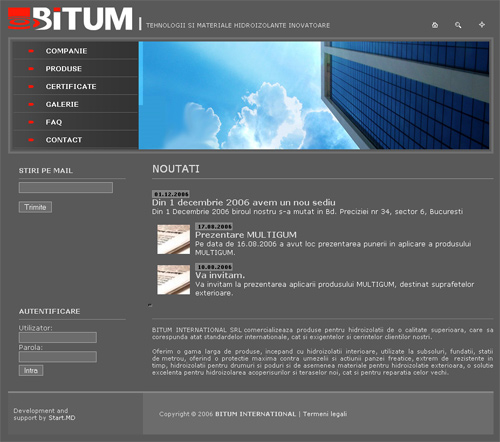This screenshot has height=442, width=500.
Task: Click the small icon below the news list
Action: click(150, 305)
